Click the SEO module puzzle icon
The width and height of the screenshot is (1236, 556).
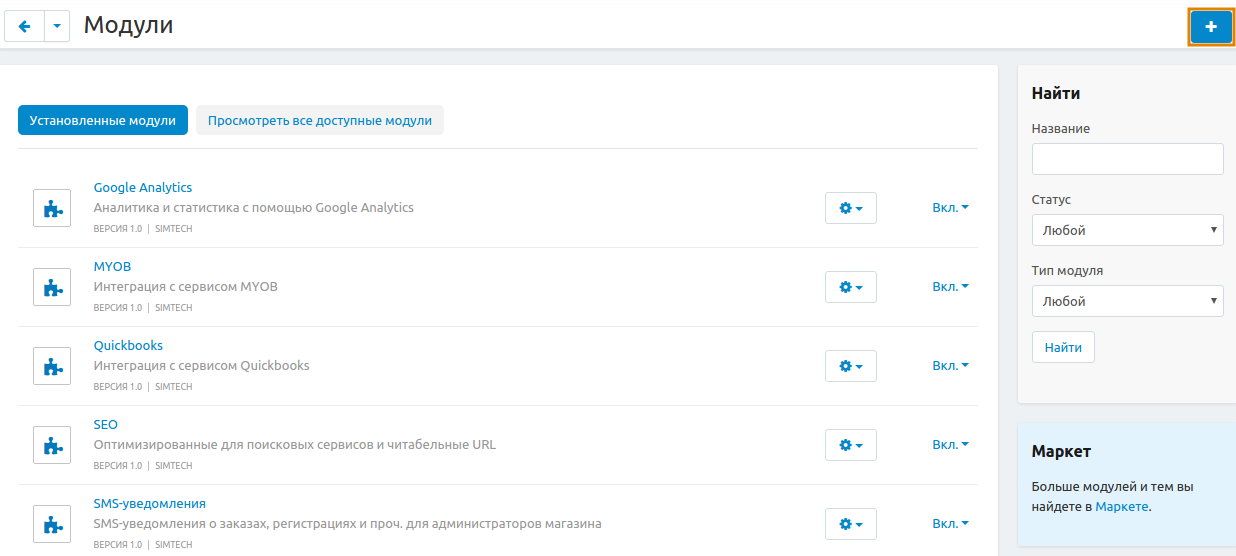(x=52, y=445)
